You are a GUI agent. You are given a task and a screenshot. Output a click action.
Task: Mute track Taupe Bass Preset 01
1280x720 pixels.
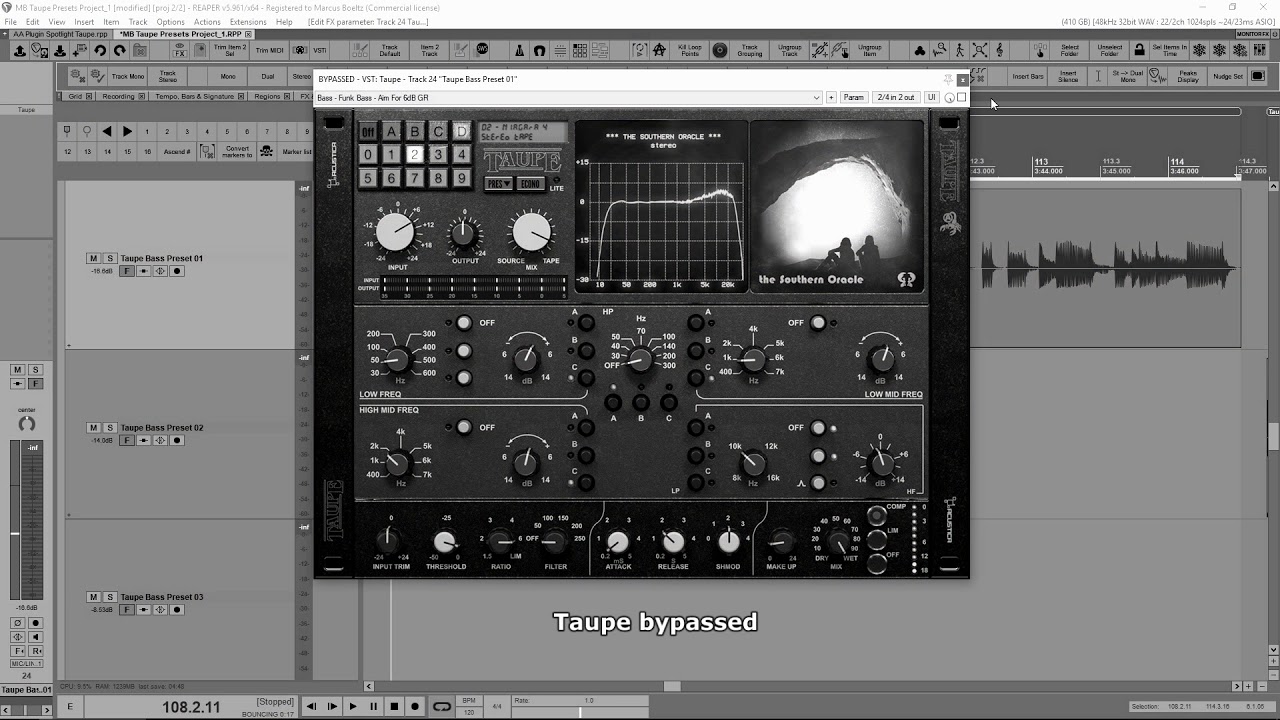93,258
